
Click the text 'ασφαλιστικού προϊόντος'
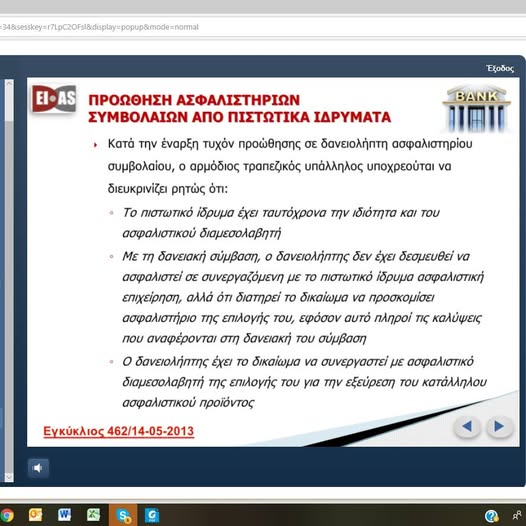tap(188, 403)
